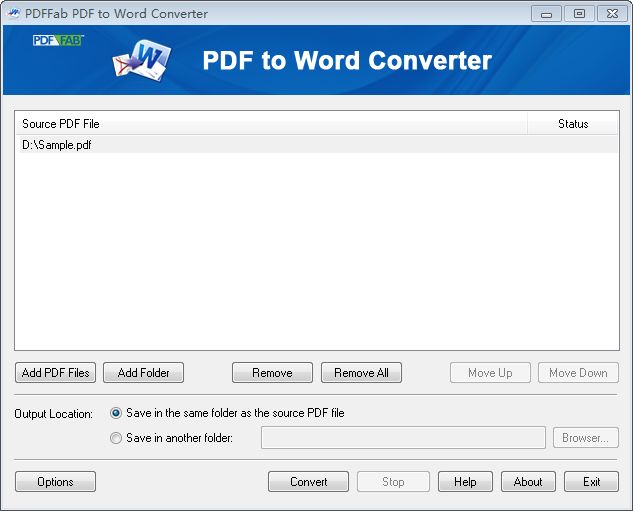Close the converter window
Image resolution: width=633 pixels, height=511 pixels.
coord(612,14)
